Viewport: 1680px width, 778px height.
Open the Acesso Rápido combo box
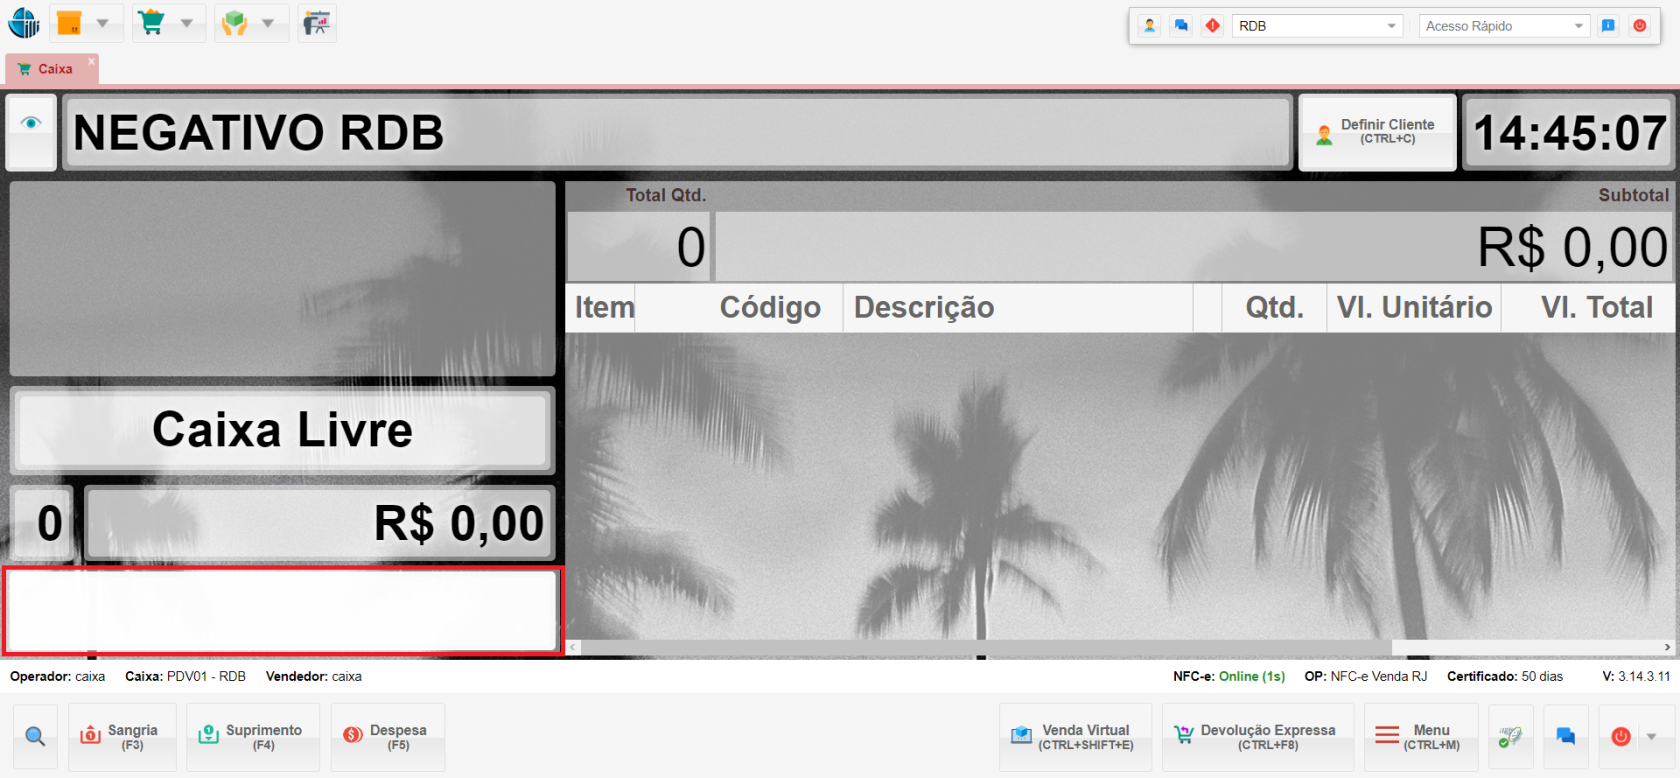(1503, 26)
